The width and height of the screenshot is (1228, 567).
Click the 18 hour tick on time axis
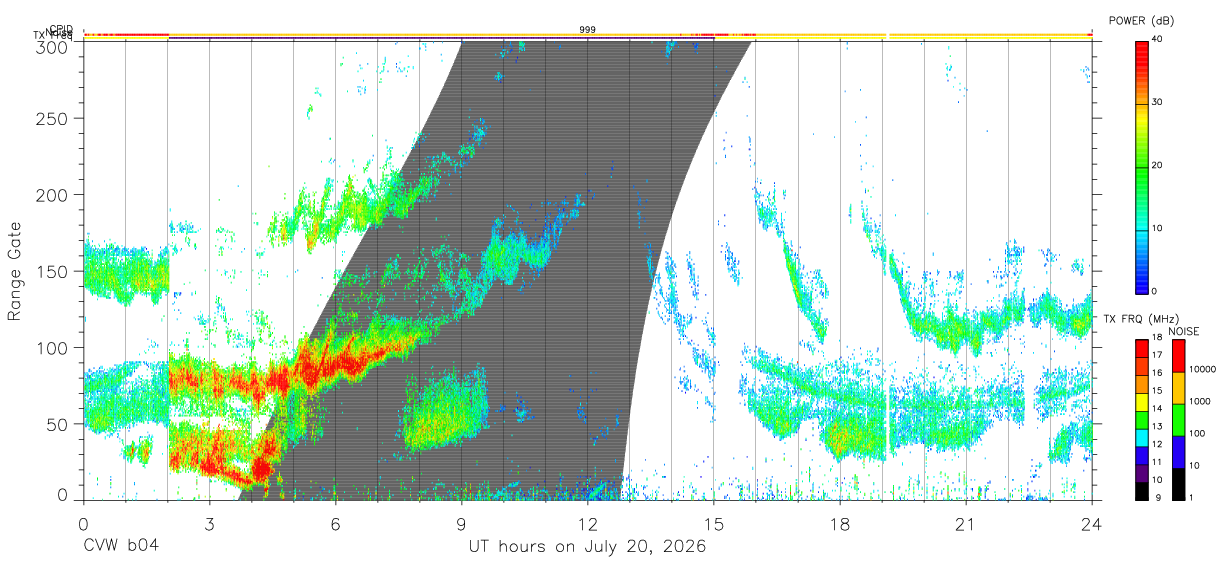click(x=840, y=525)
